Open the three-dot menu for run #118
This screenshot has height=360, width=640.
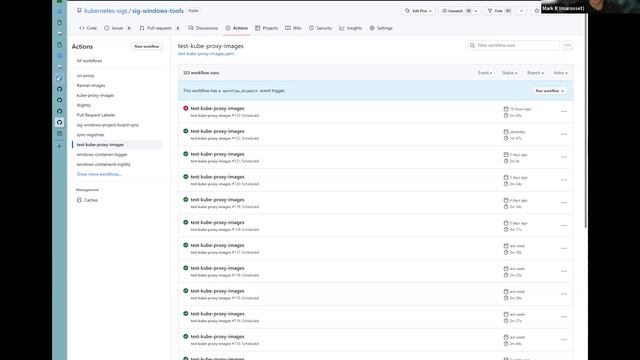pos(564,226)
